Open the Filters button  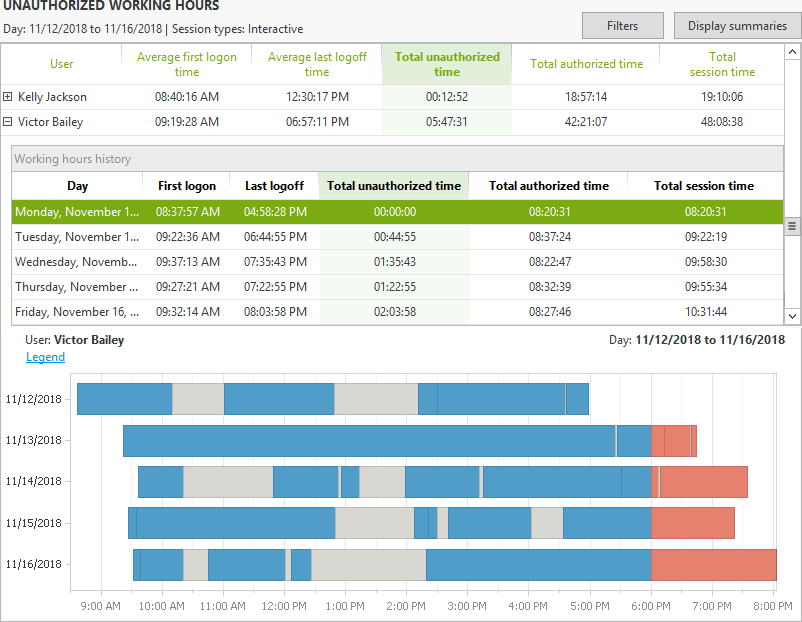click(x=623, y=25)
